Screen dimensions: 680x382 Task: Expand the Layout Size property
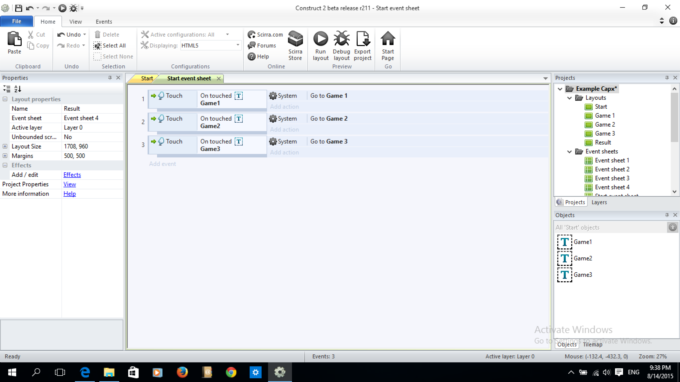pos(5,147)
